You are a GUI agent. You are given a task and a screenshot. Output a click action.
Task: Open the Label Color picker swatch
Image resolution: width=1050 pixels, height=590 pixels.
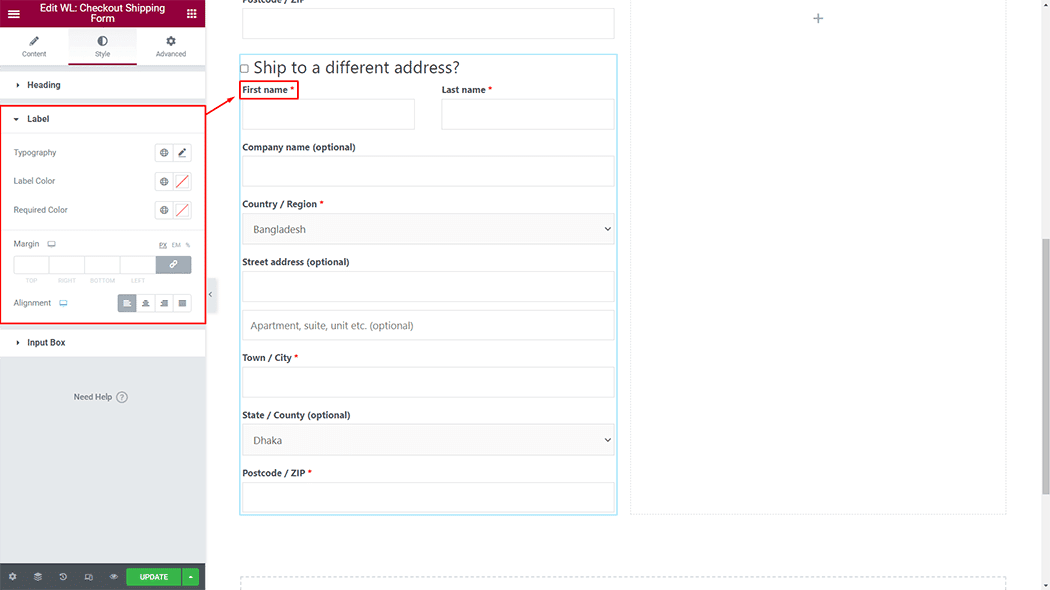coord(182,182)
